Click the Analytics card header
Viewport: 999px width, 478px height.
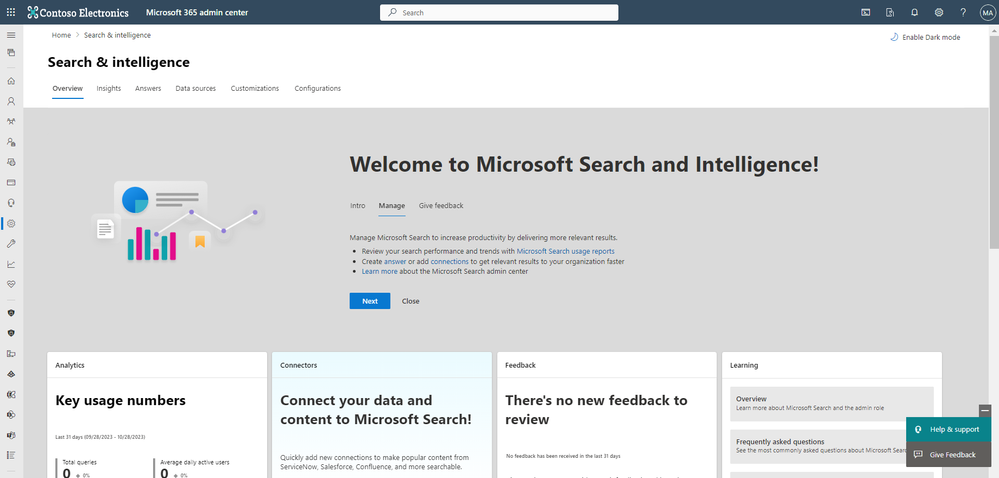(x=157, y=365)
